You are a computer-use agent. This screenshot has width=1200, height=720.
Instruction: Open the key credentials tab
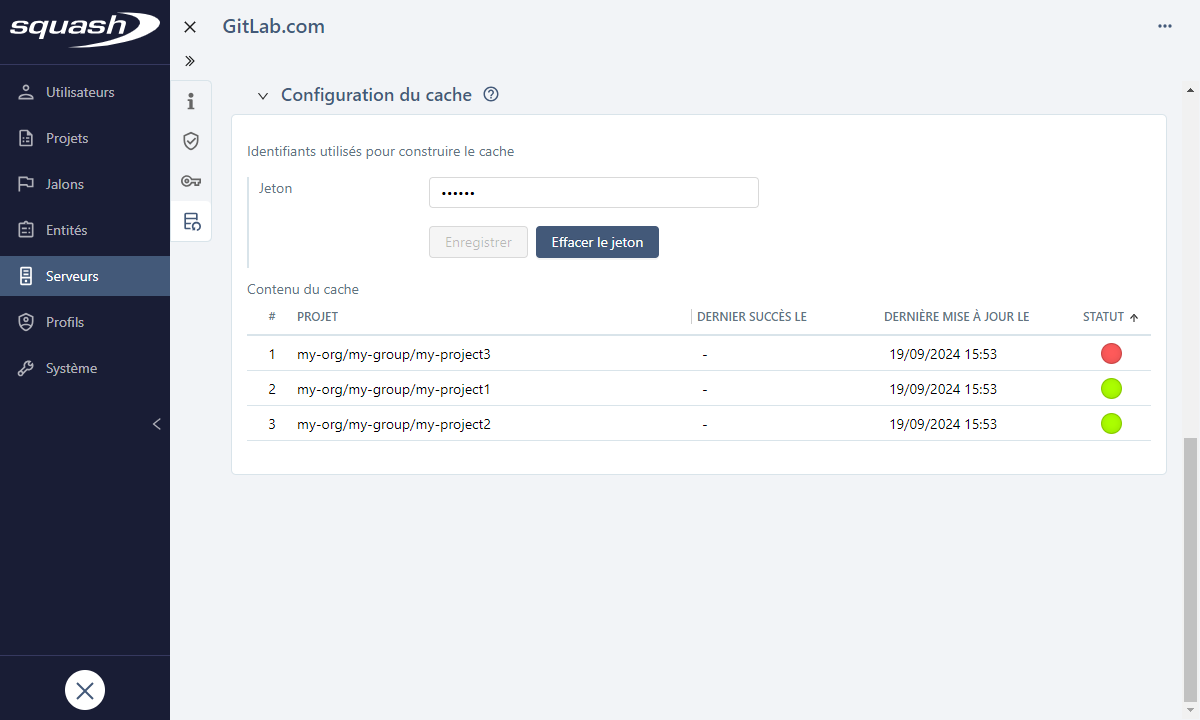(190, 181)
